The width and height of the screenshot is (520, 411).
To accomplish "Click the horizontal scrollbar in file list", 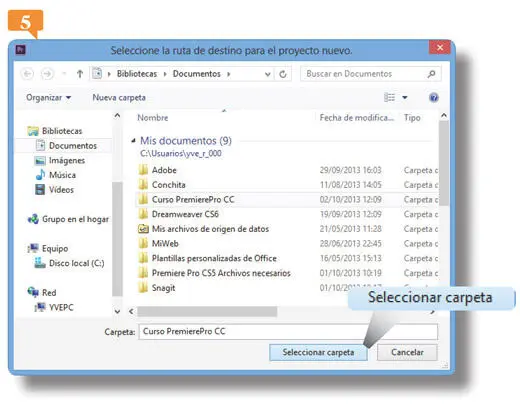I will 207,312.
